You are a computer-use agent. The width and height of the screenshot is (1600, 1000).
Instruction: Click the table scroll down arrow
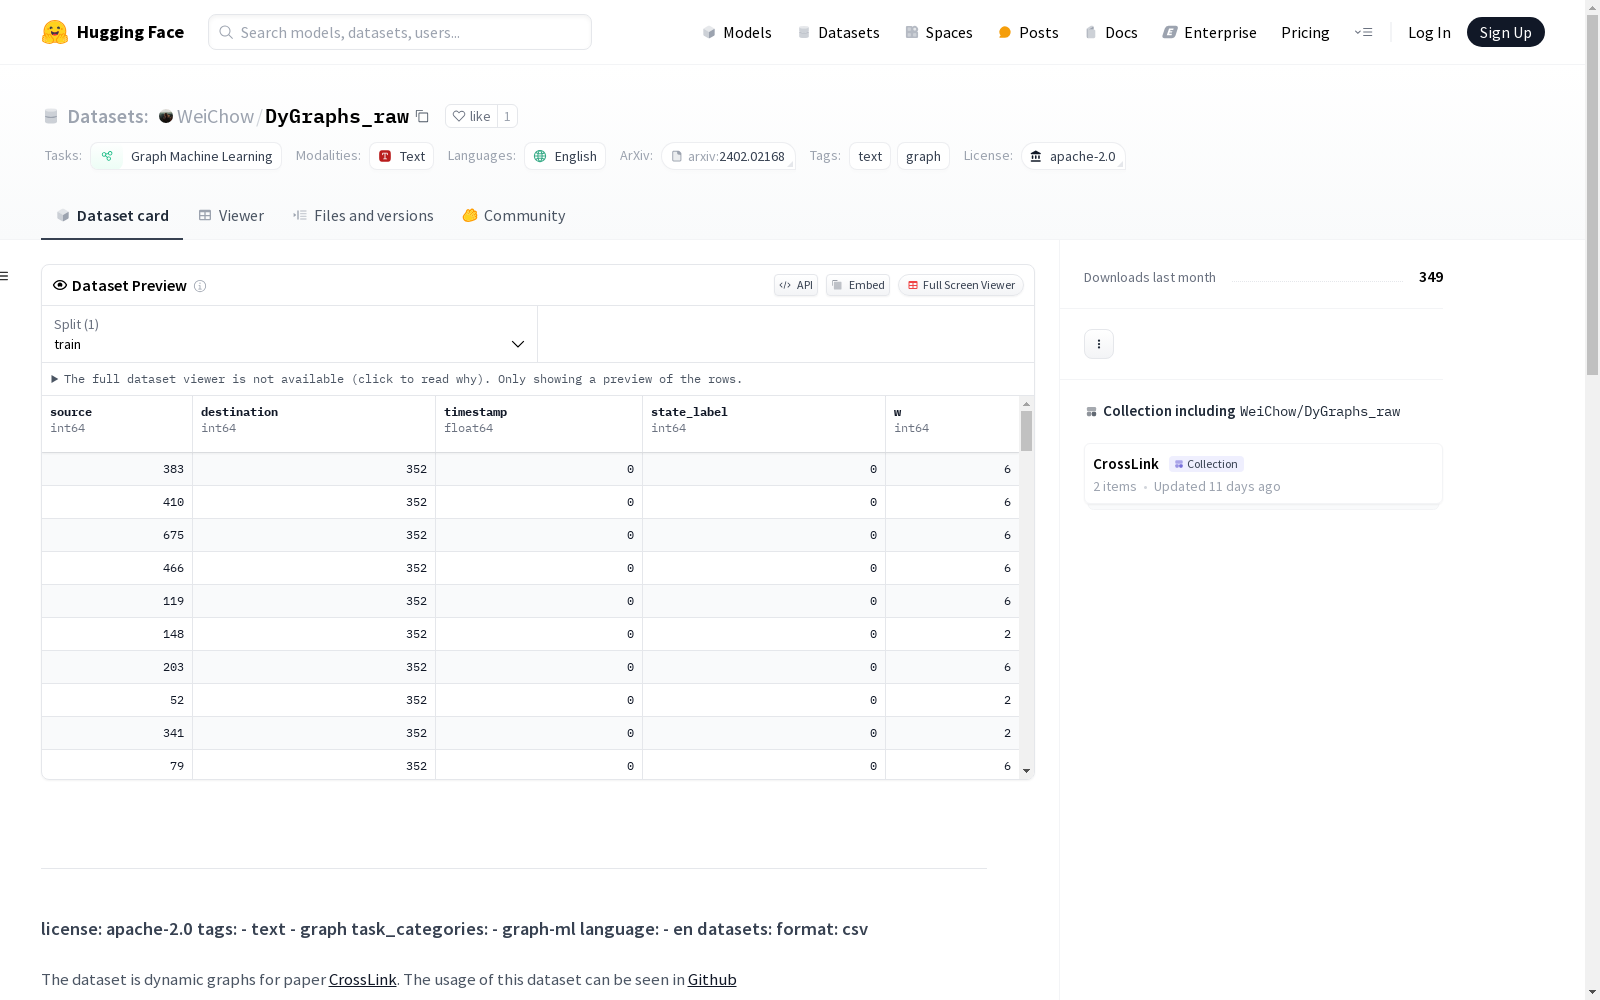pyautogui.click(x=1026, y=771)
